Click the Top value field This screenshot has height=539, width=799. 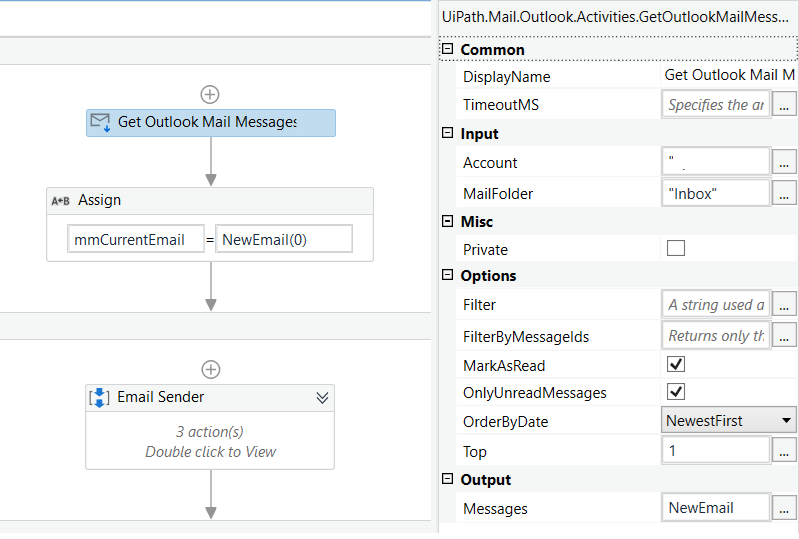[x=715, y=451]
